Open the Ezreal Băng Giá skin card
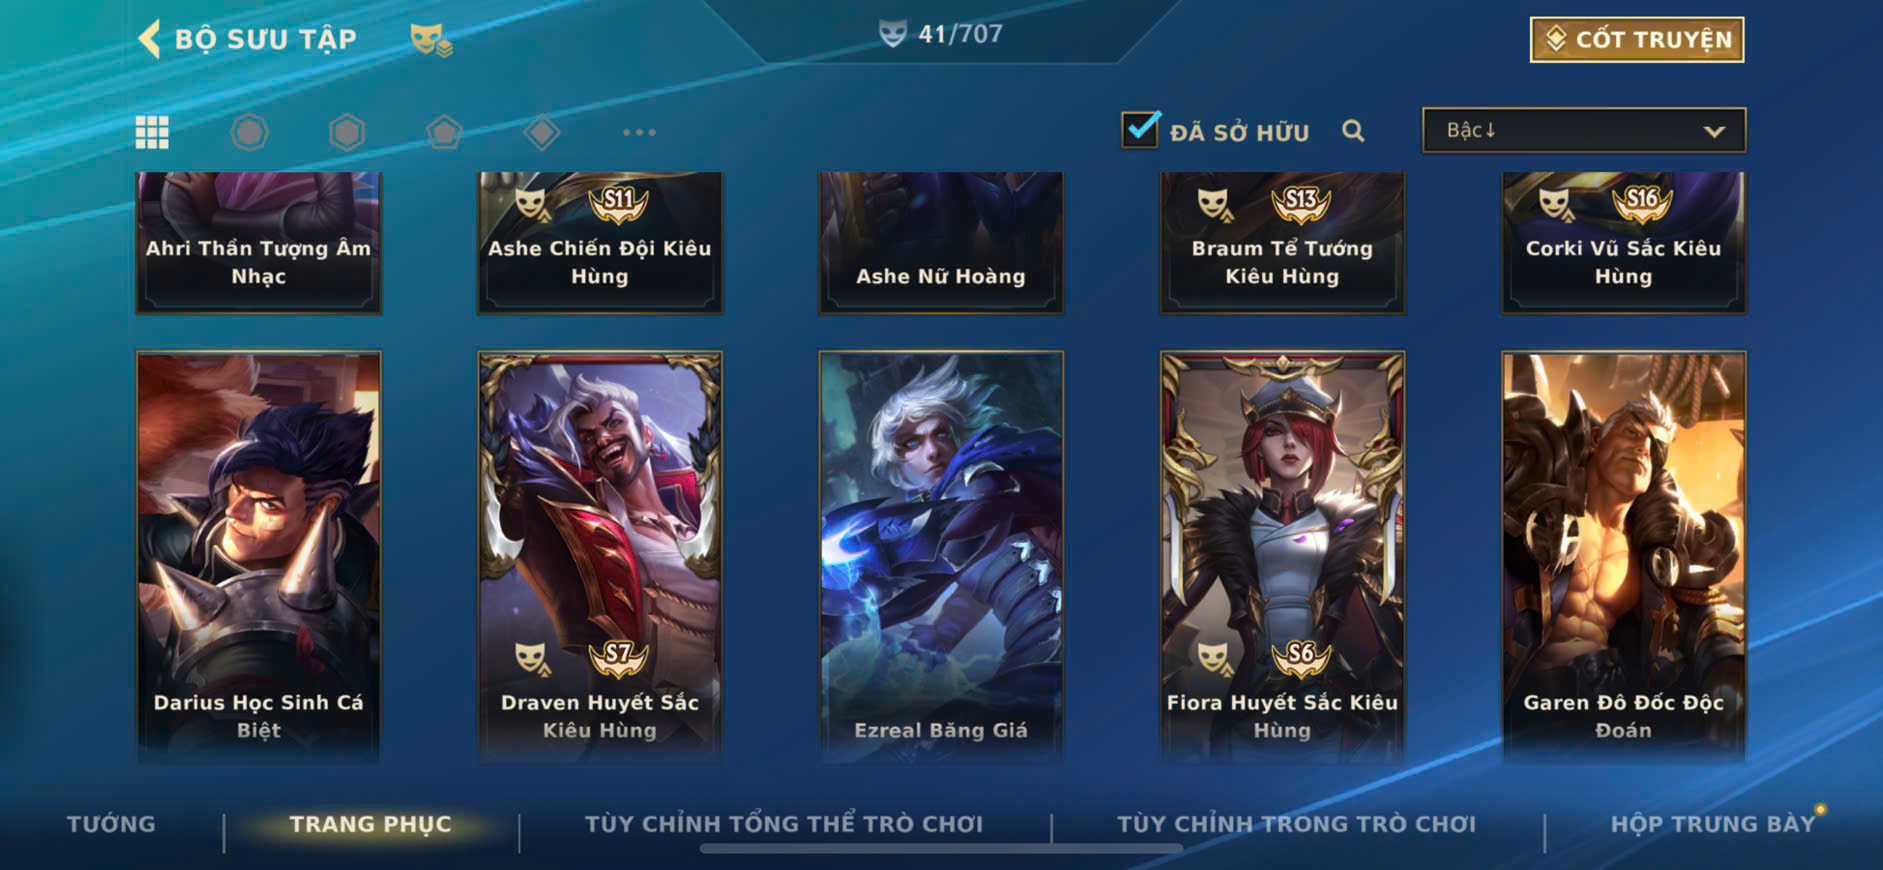This screenshot has height=870, width=1883. 941,557
